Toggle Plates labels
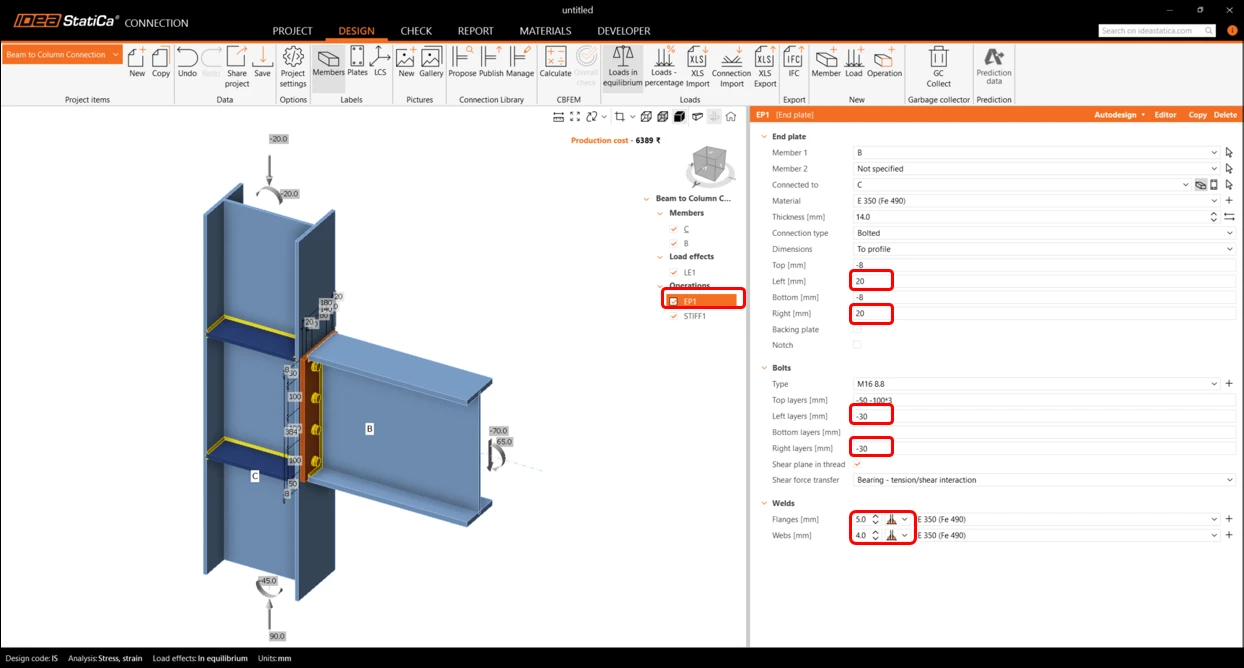Viewport: 1244px width, 668px height. pyautogui.click(x=357, y=62)
